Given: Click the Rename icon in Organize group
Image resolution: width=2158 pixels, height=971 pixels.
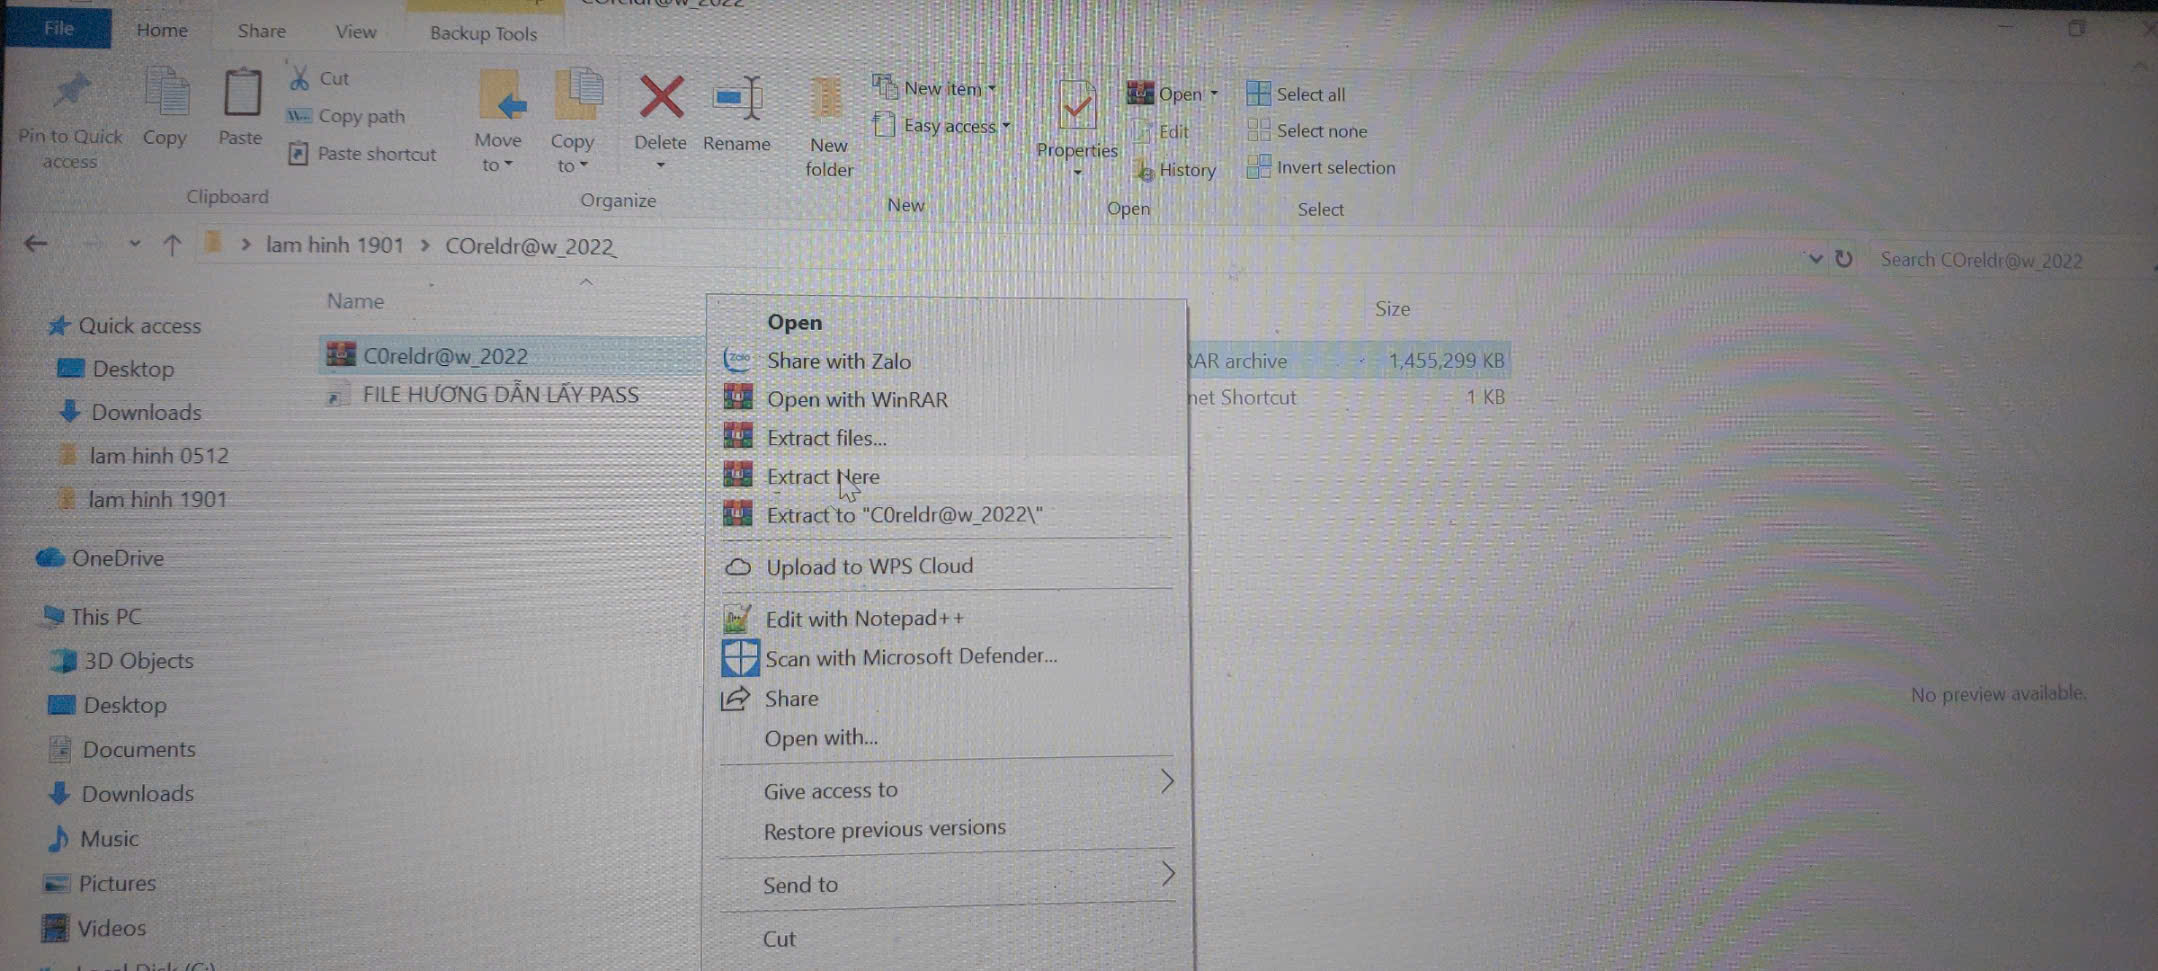Looking at the screenshot, I should point(737,100).
